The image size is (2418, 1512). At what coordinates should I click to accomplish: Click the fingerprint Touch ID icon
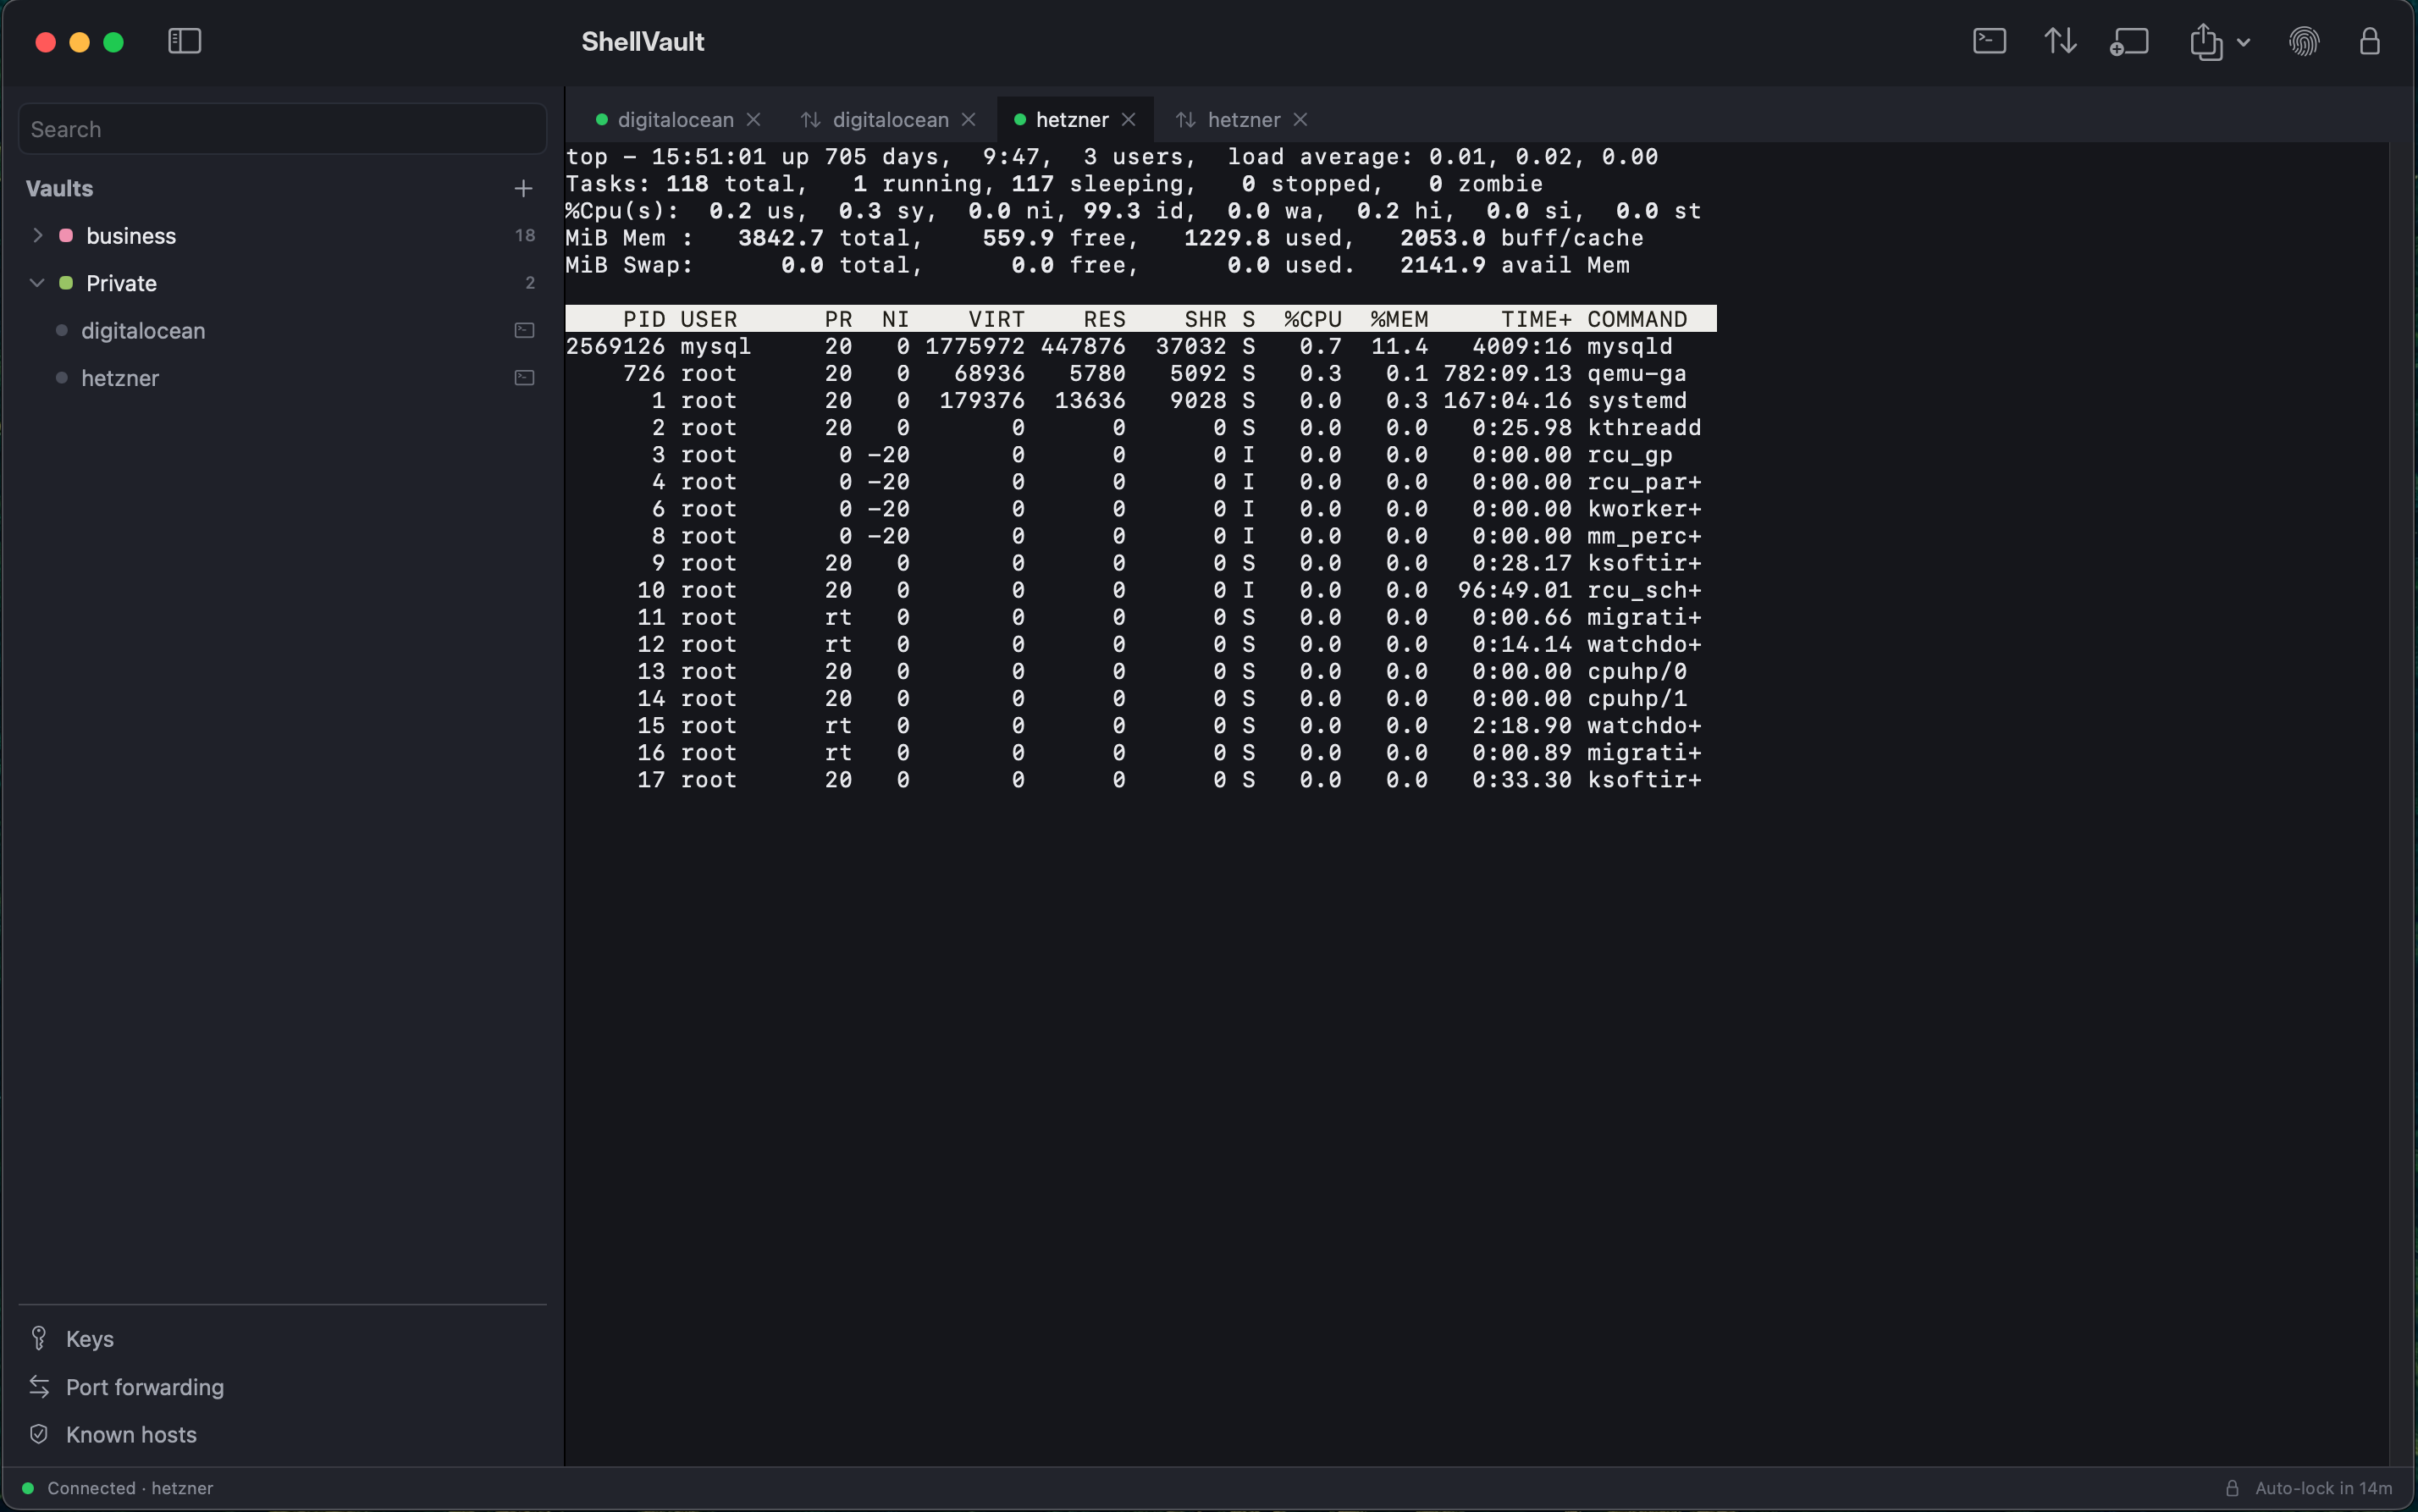(x=2303, y=41)
